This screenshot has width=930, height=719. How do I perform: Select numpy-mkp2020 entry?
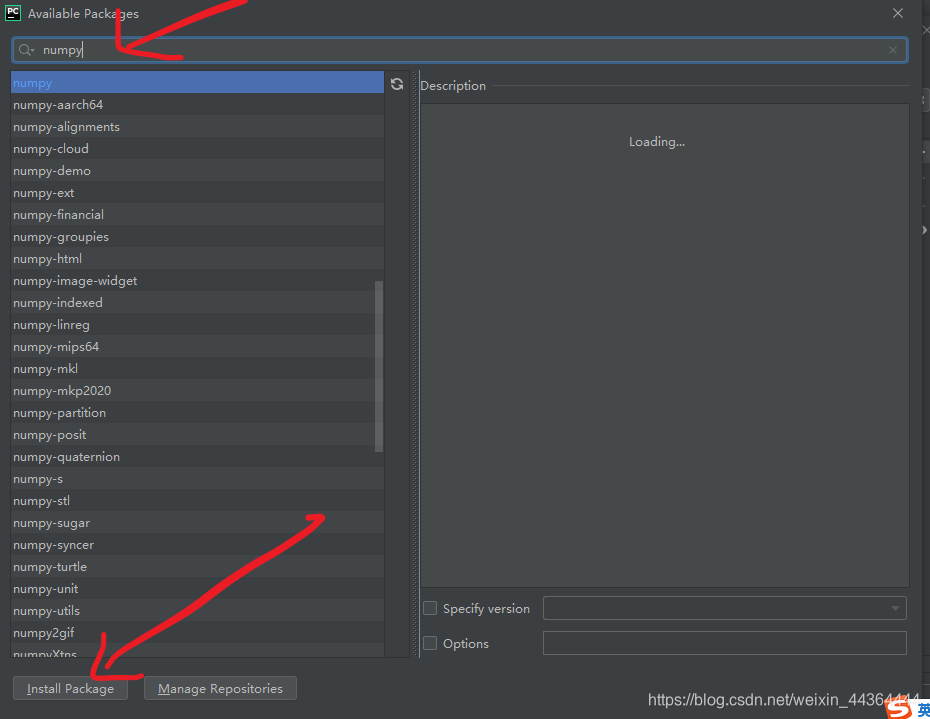pos(198,390)
